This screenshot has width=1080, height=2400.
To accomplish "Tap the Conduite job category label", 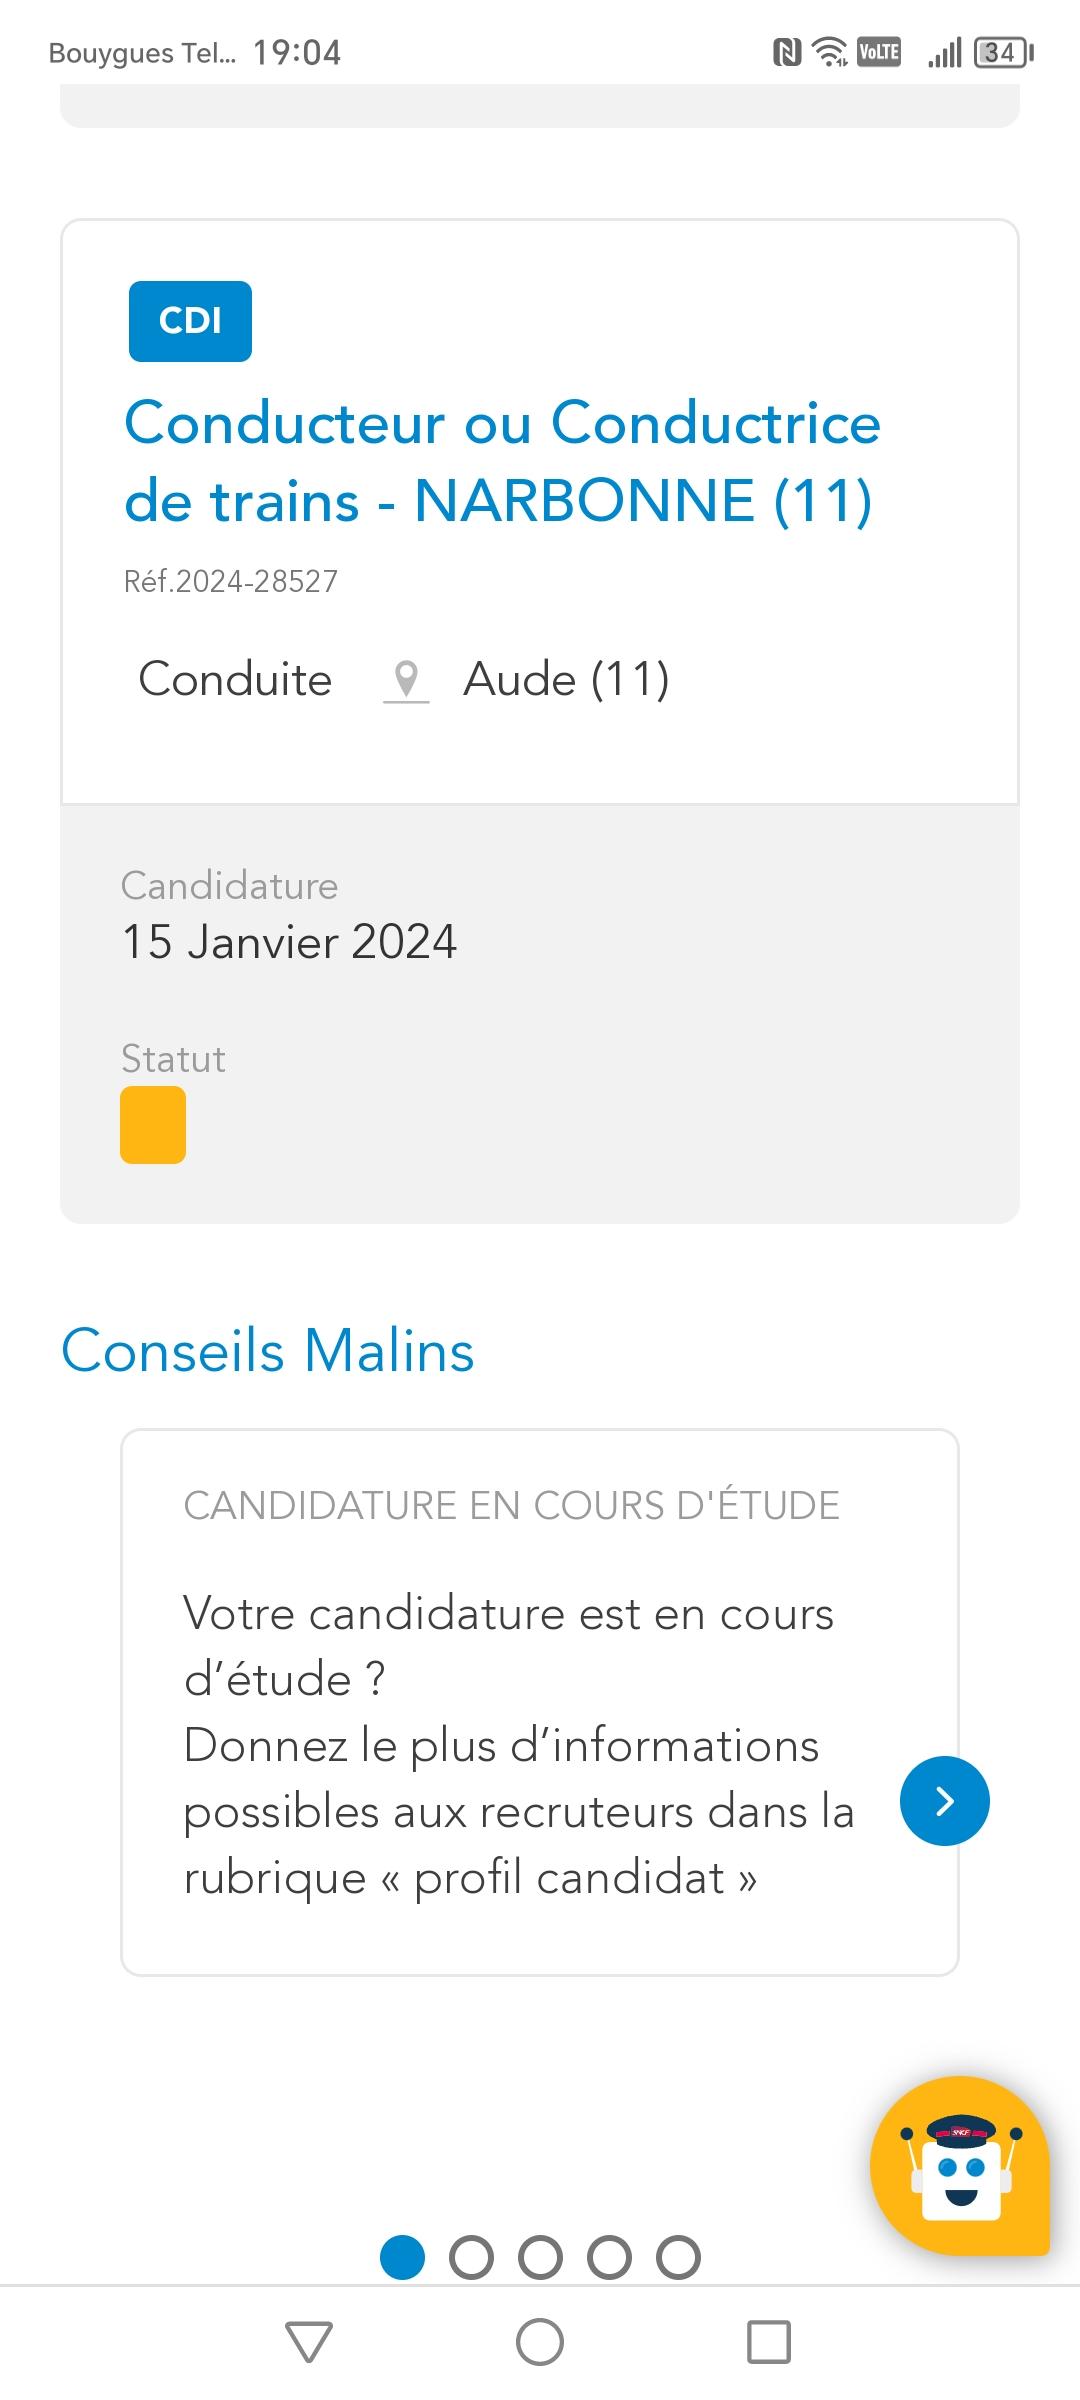I will [x=235, y=680].
